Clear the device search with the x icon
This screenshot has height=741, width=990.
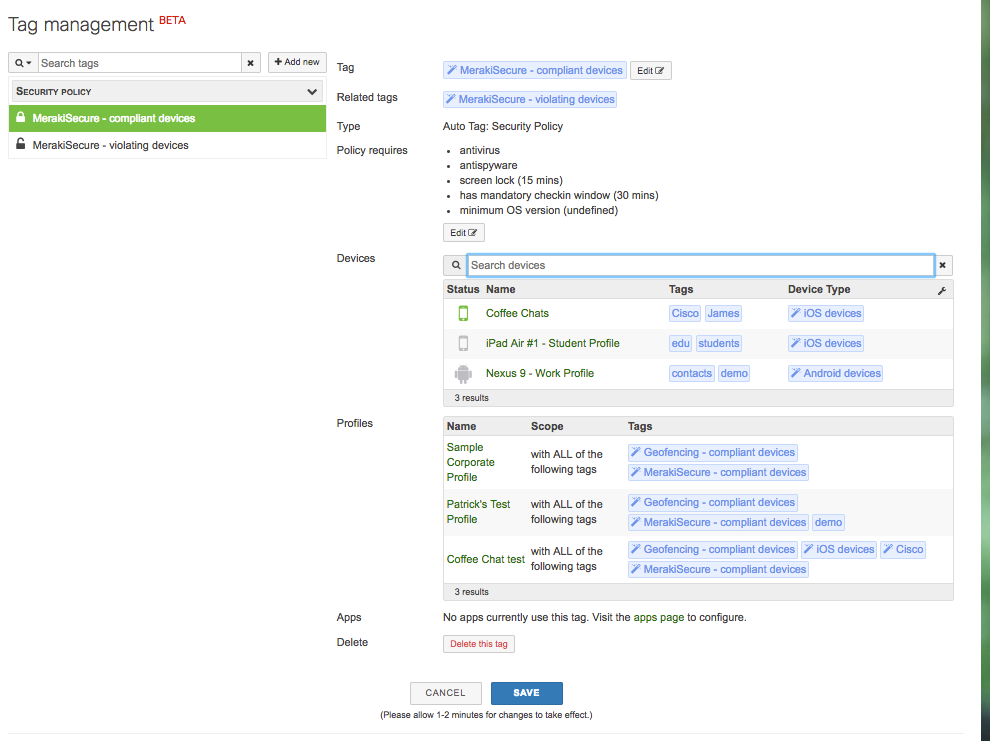[941, 265]
